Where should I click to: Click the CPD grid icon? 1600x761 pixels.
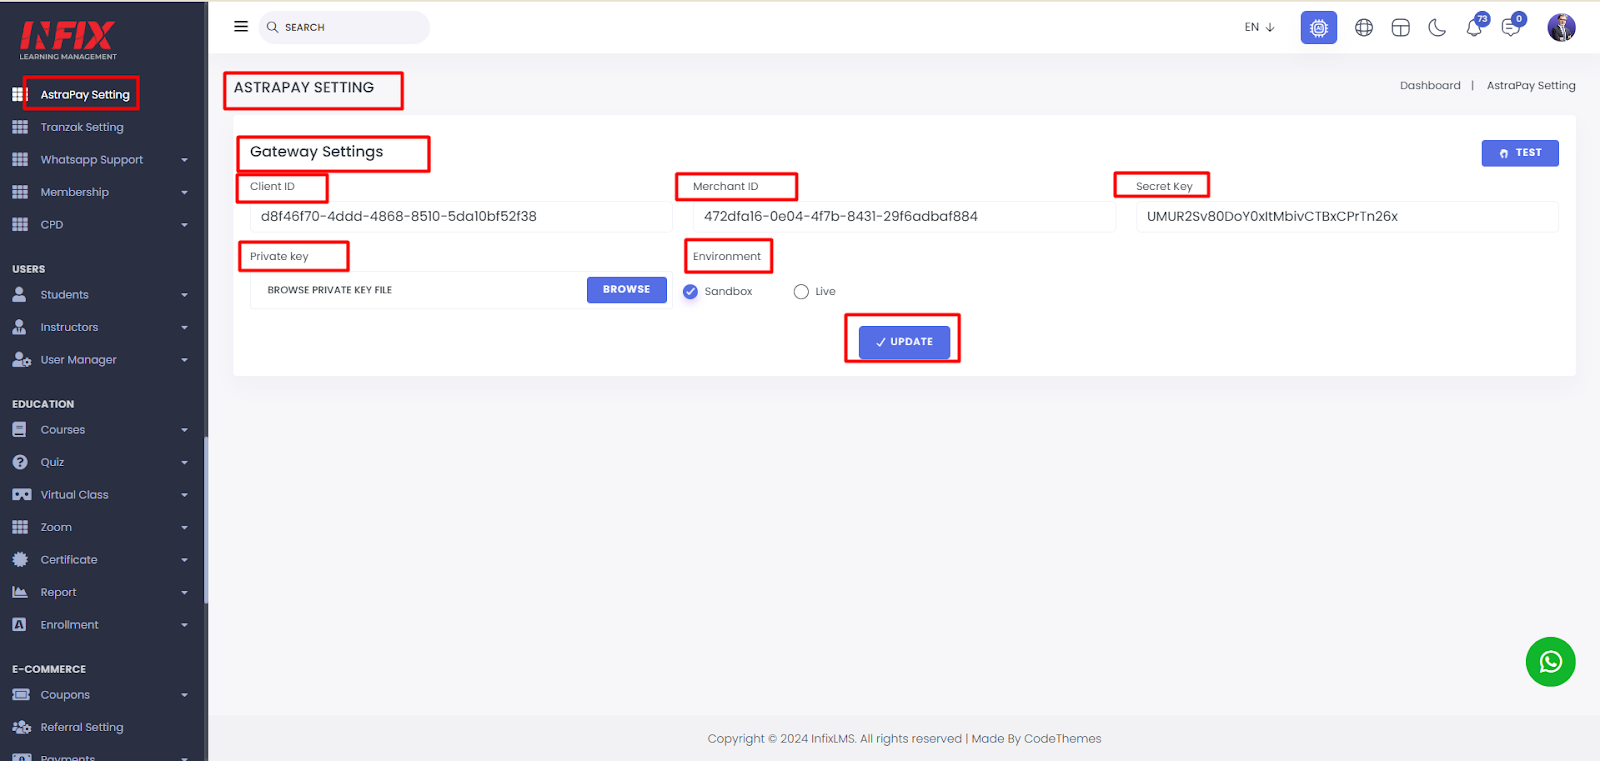[20, 225]
